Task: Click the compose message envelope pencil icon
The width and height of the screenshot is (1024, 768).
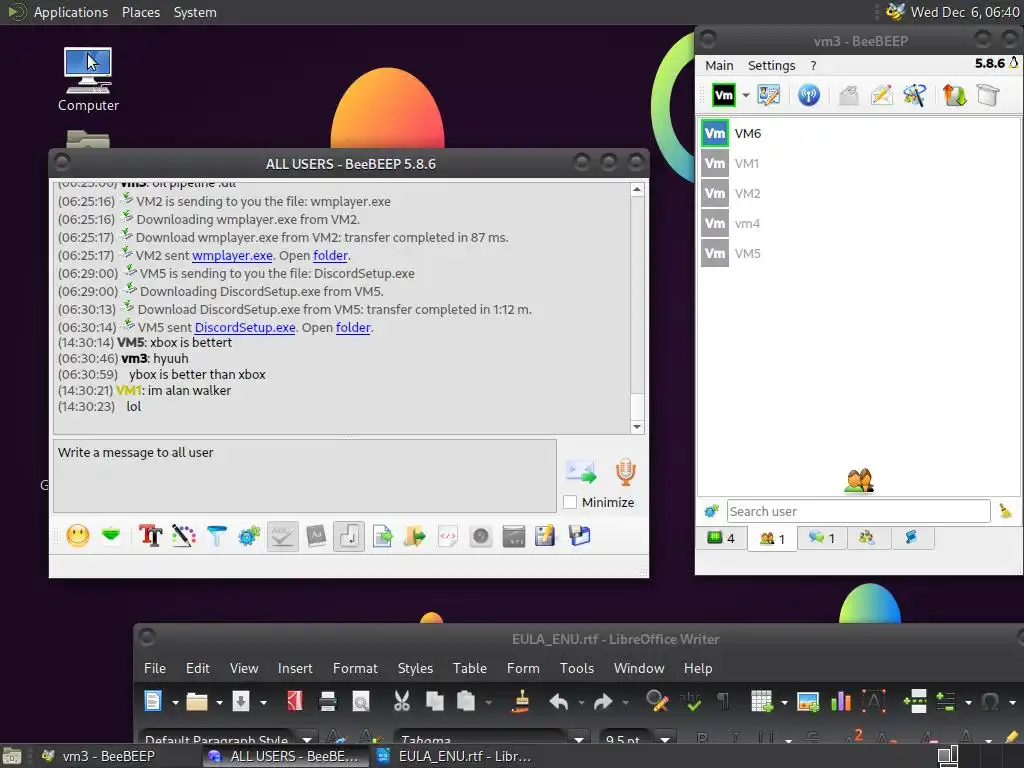Action: (882, 95)
